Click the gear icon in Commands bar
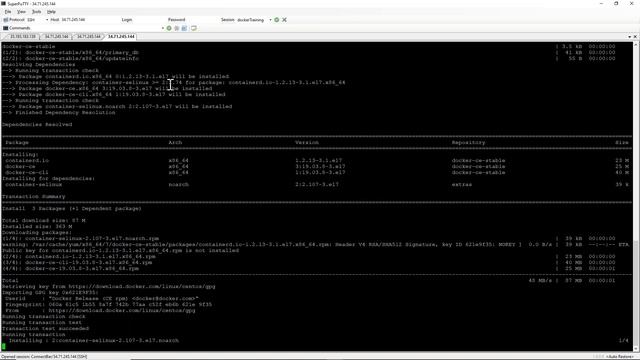Viewport: 640px width, 360px height. [x=177, y=28]
